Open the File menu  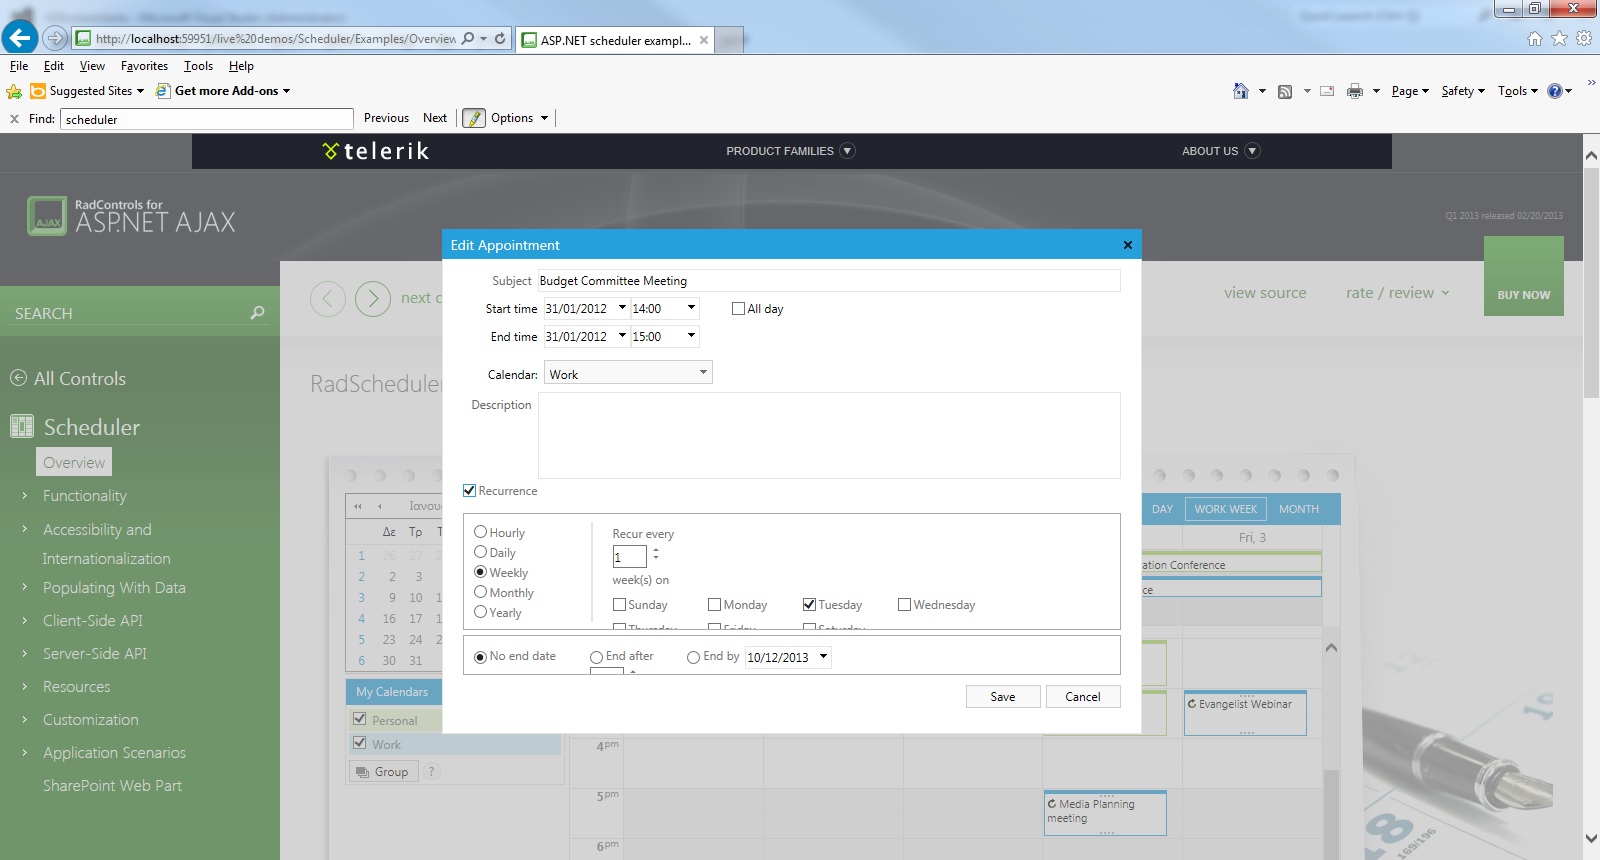19,66
